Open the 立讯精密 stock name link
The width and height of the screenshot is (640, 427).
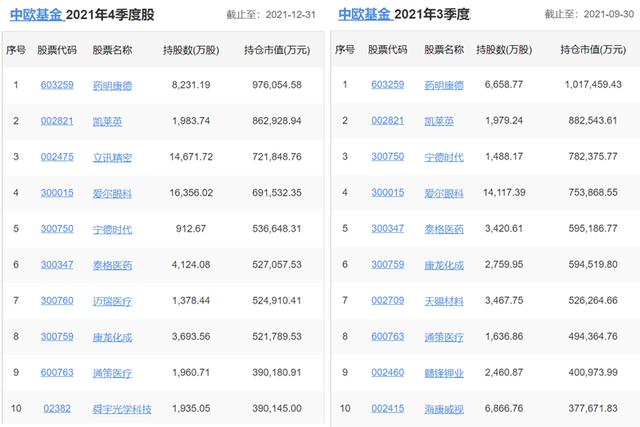click(x=112, y=157)
